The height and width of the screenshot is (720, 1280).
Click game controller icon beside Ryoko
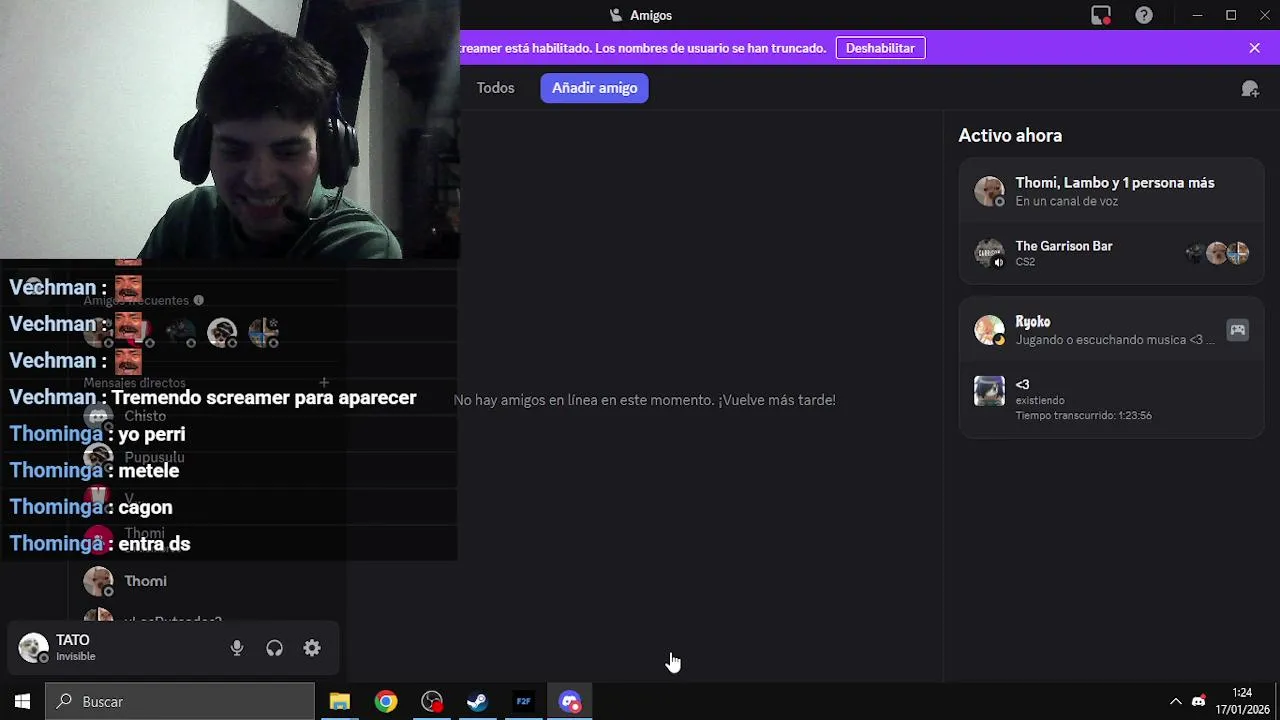pos(1238,330)
